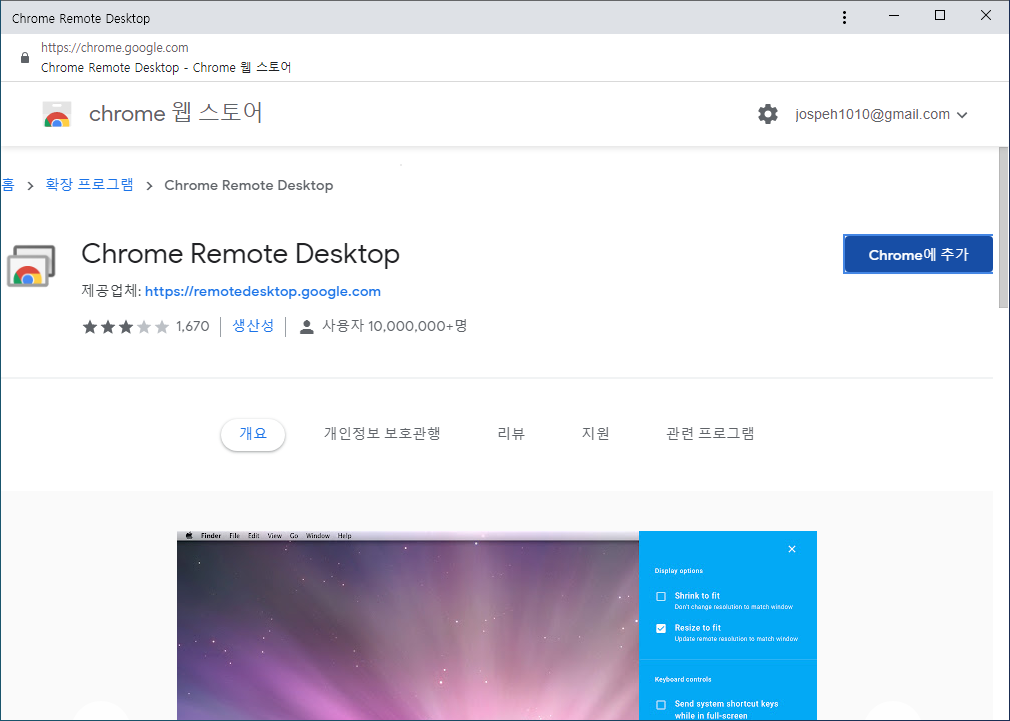Click the page vertical scrollbar

click(x=1003, y=227)
